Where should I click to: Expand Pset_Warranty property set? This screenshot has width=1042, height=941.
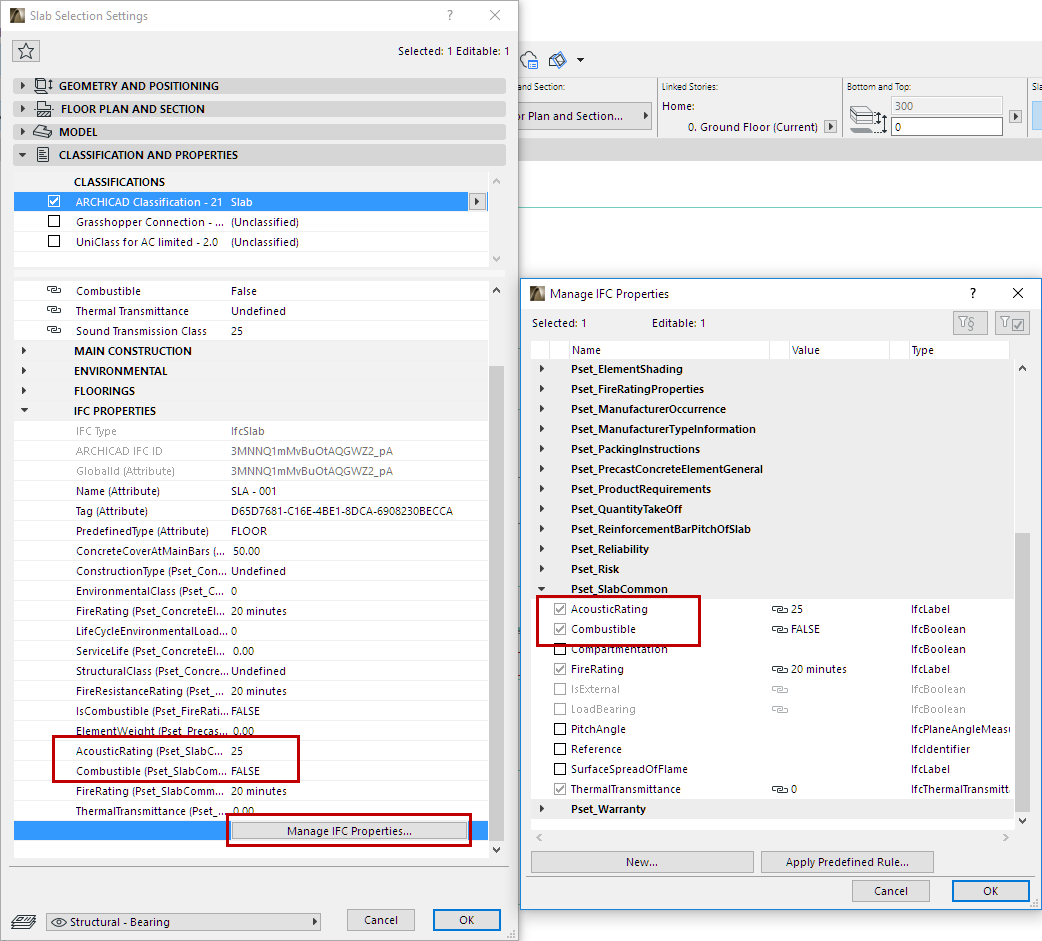click(x=542, y=809)
